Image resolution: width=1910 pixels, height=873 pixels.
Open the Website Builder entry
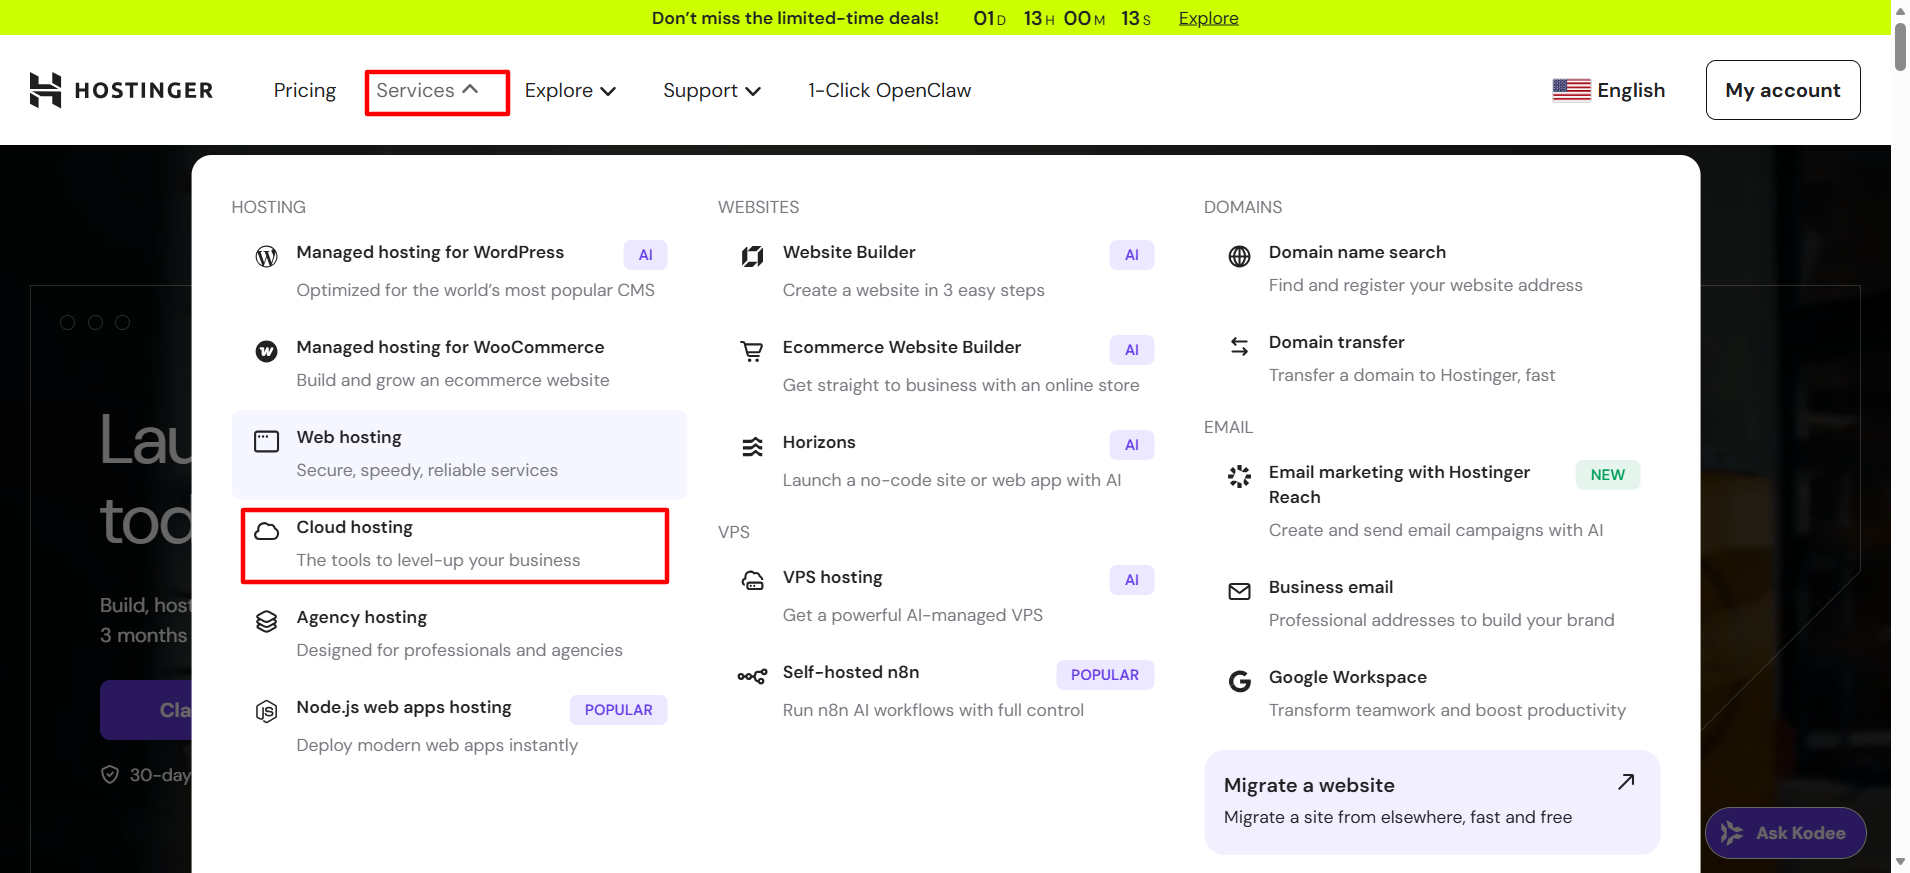pyautogui.click(x=946, y=270)
